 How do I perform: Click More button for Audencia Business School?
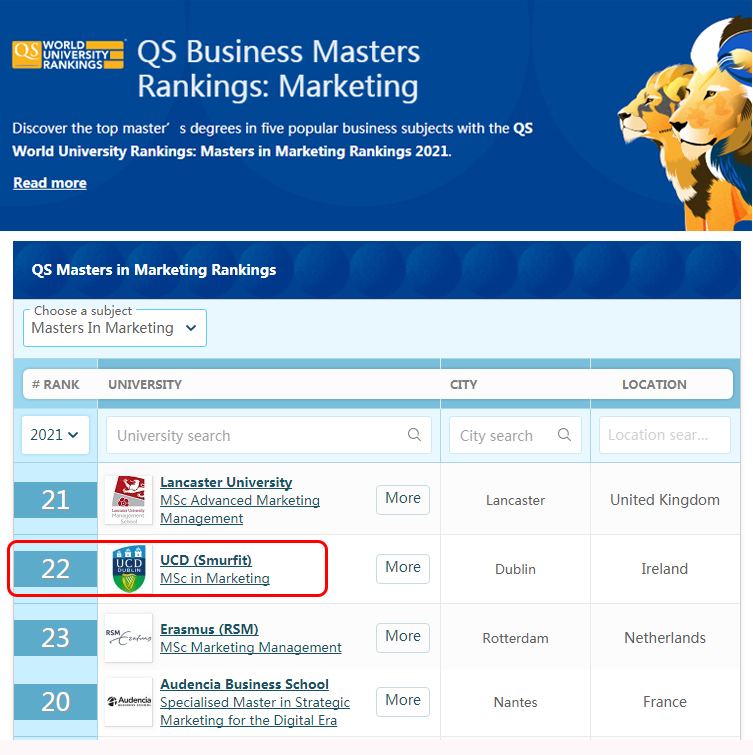(x=403, y=701)
